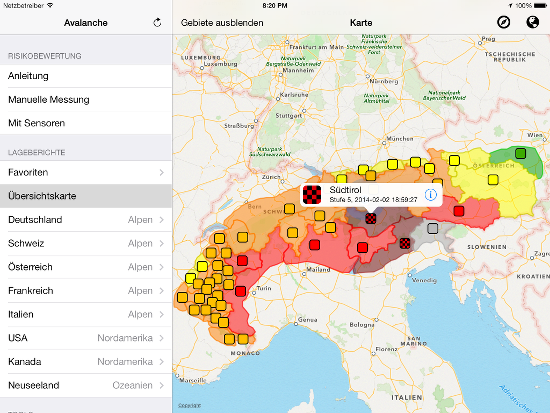Open Österreich Alpen reports

tap(86, 267)
